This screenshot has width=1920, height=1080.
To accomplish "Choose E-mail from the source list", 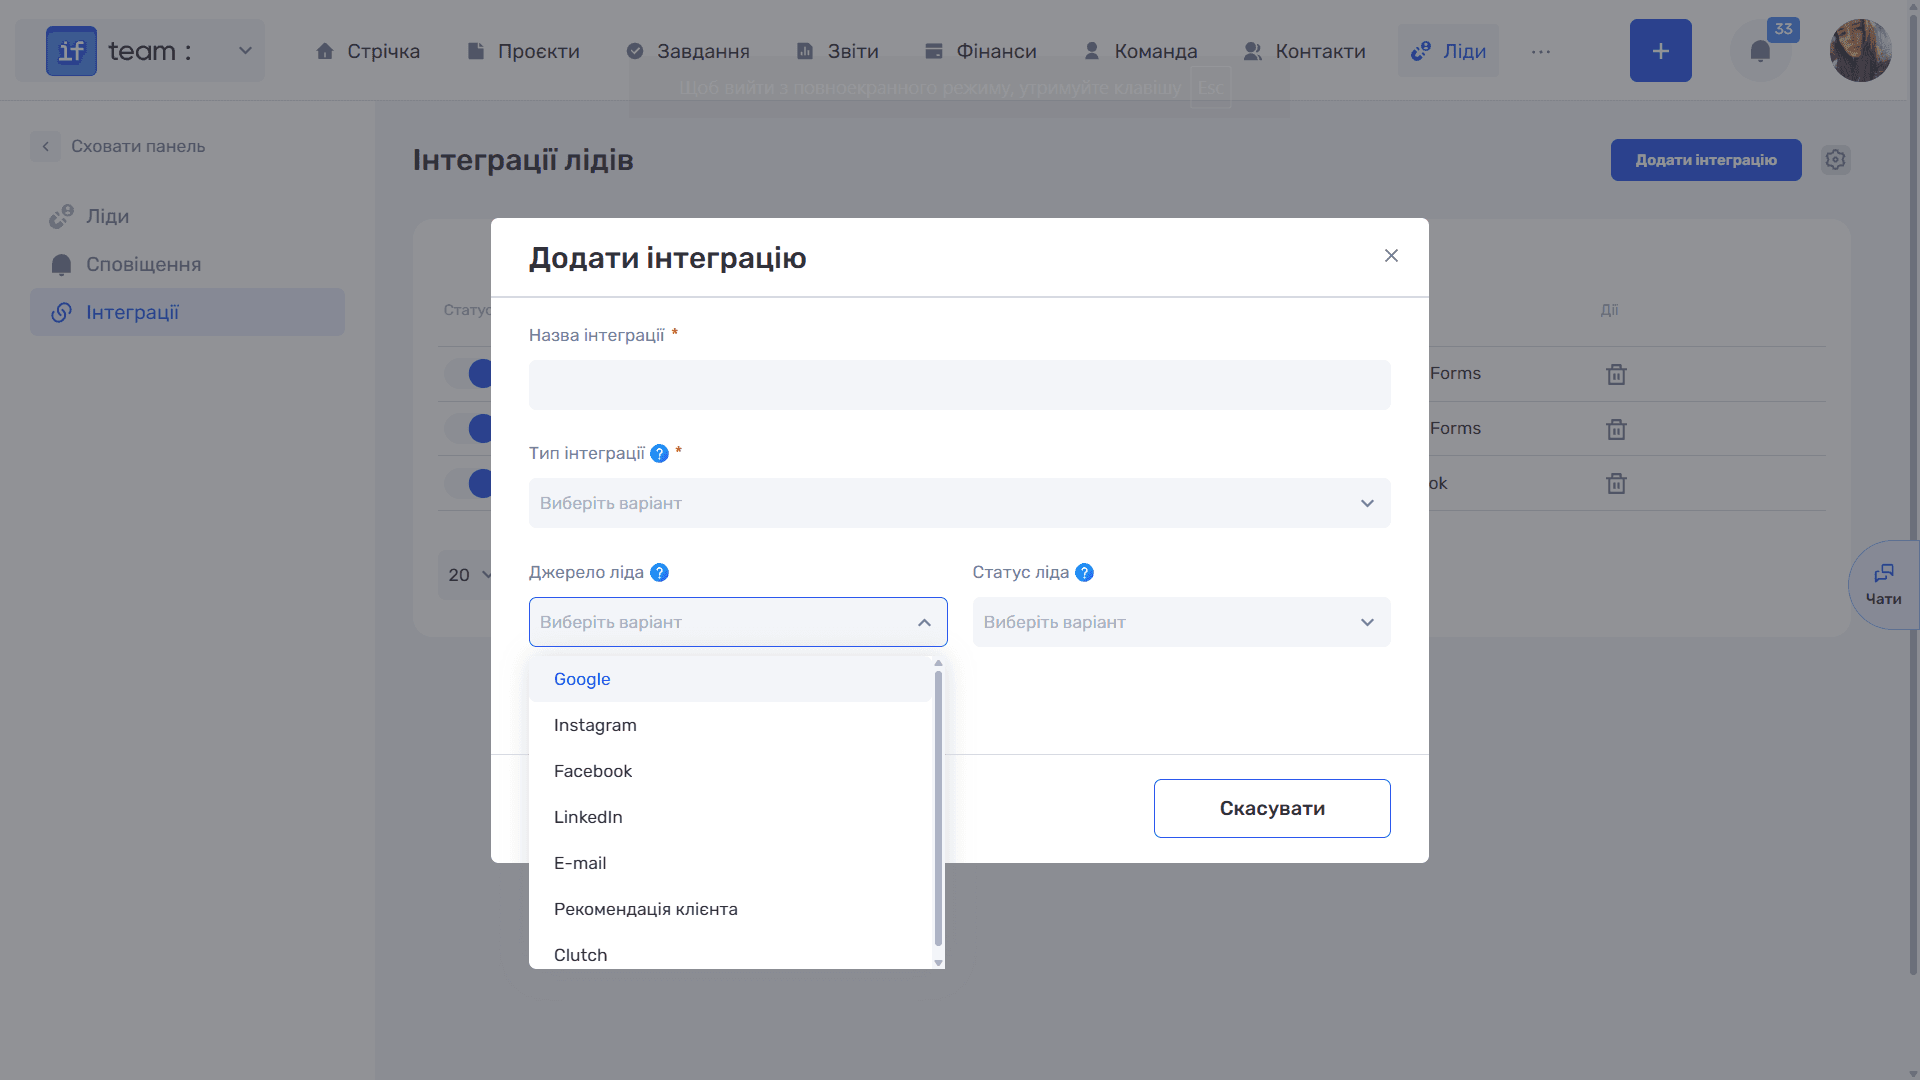I will click(731, 863).
